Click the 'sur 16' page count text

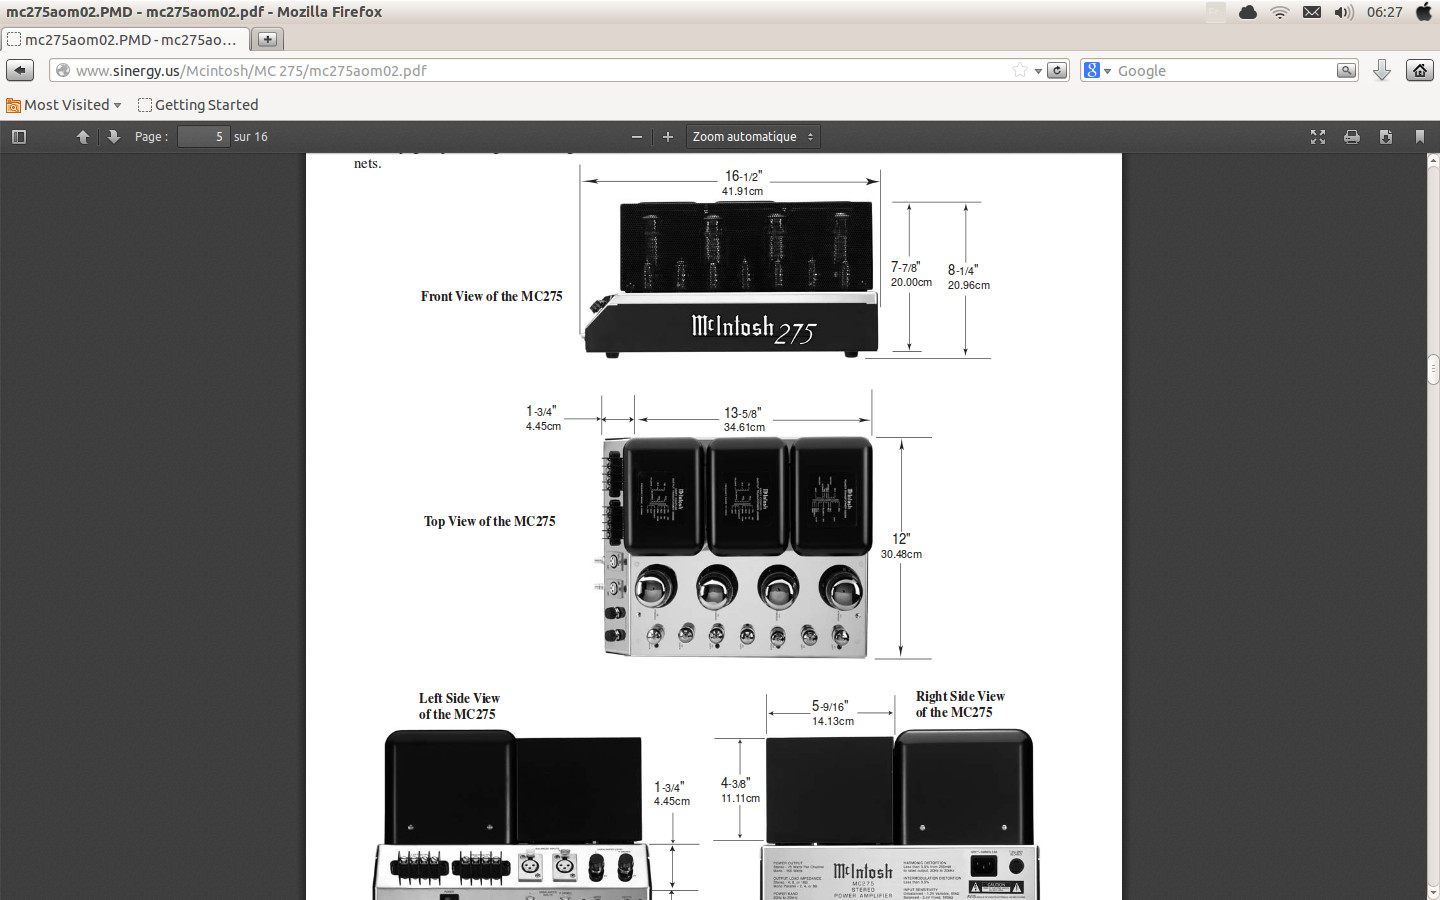coord(251,137)
